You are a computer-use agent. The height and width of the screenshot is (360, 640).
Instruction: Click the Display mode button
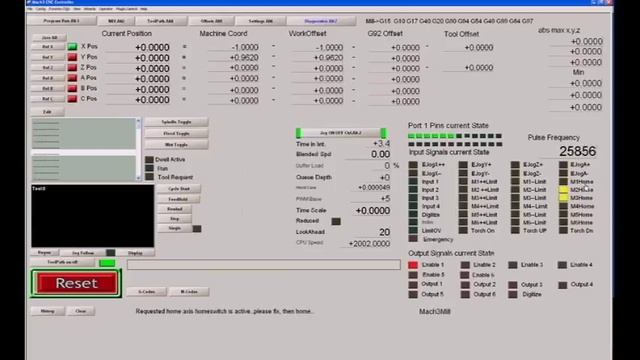(135, 253)
